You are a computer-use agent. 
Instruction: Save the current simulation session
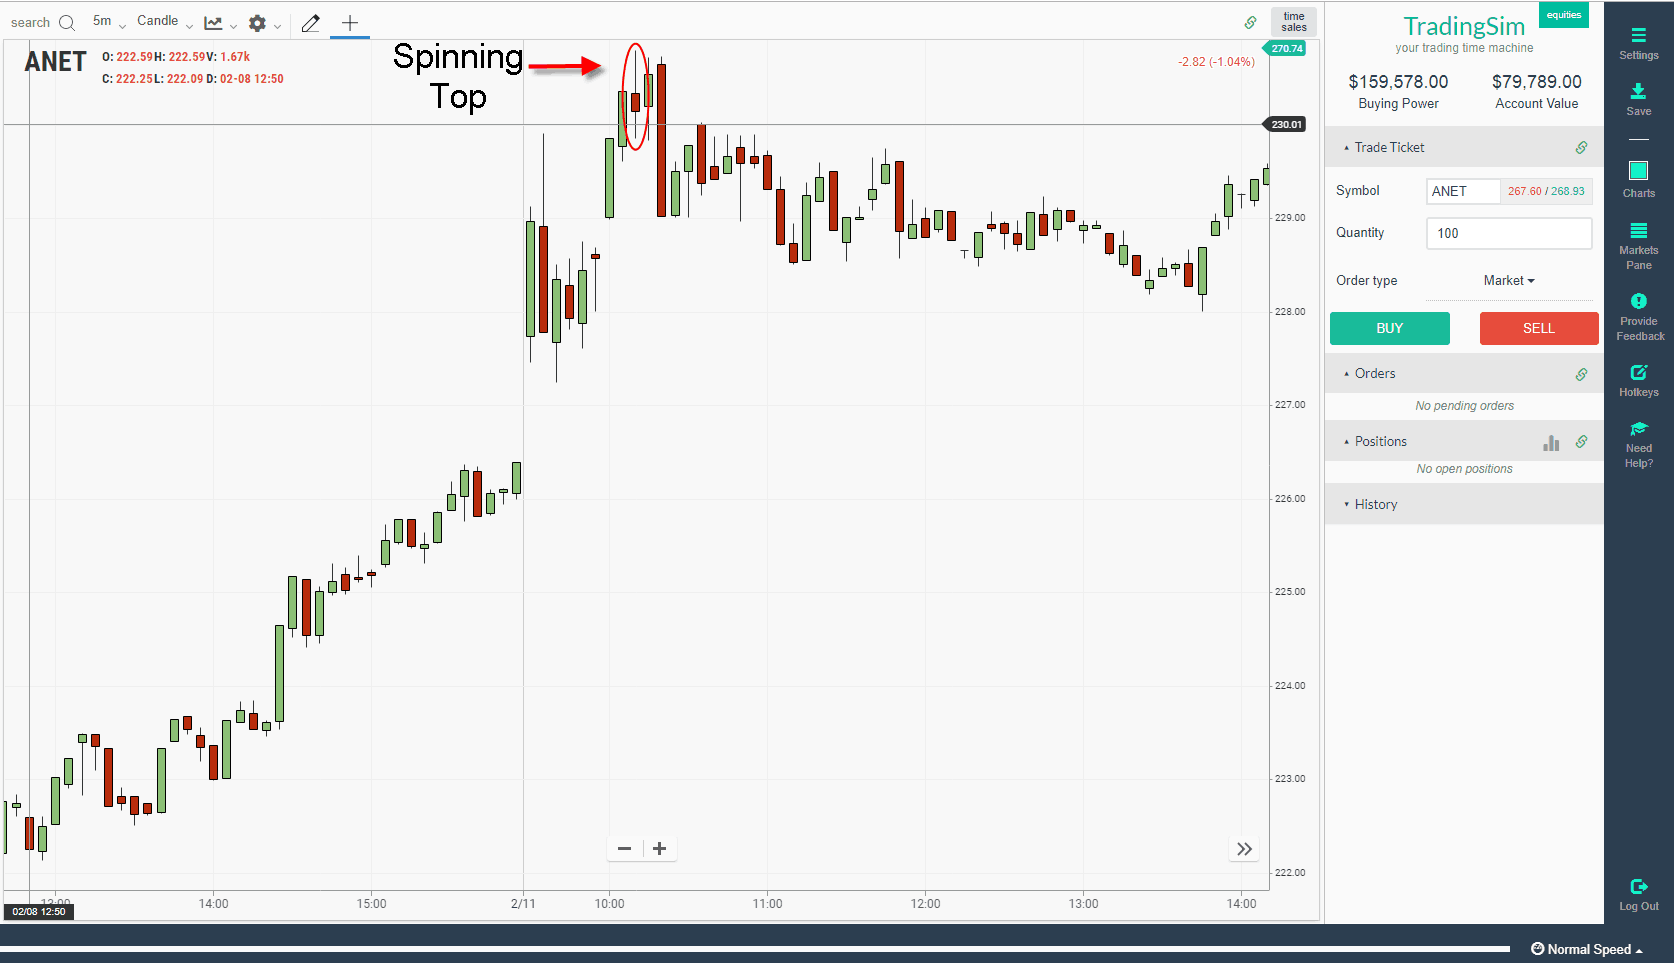1639,95
